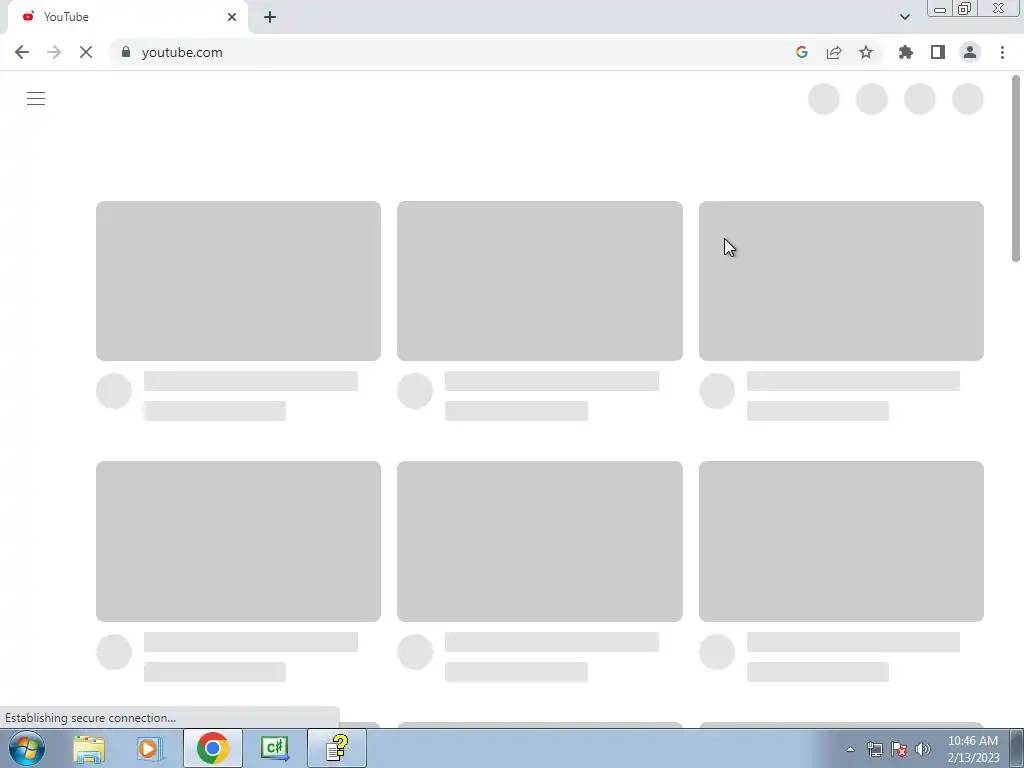Open the clock showing 10:46 AM

click(973, 748)
